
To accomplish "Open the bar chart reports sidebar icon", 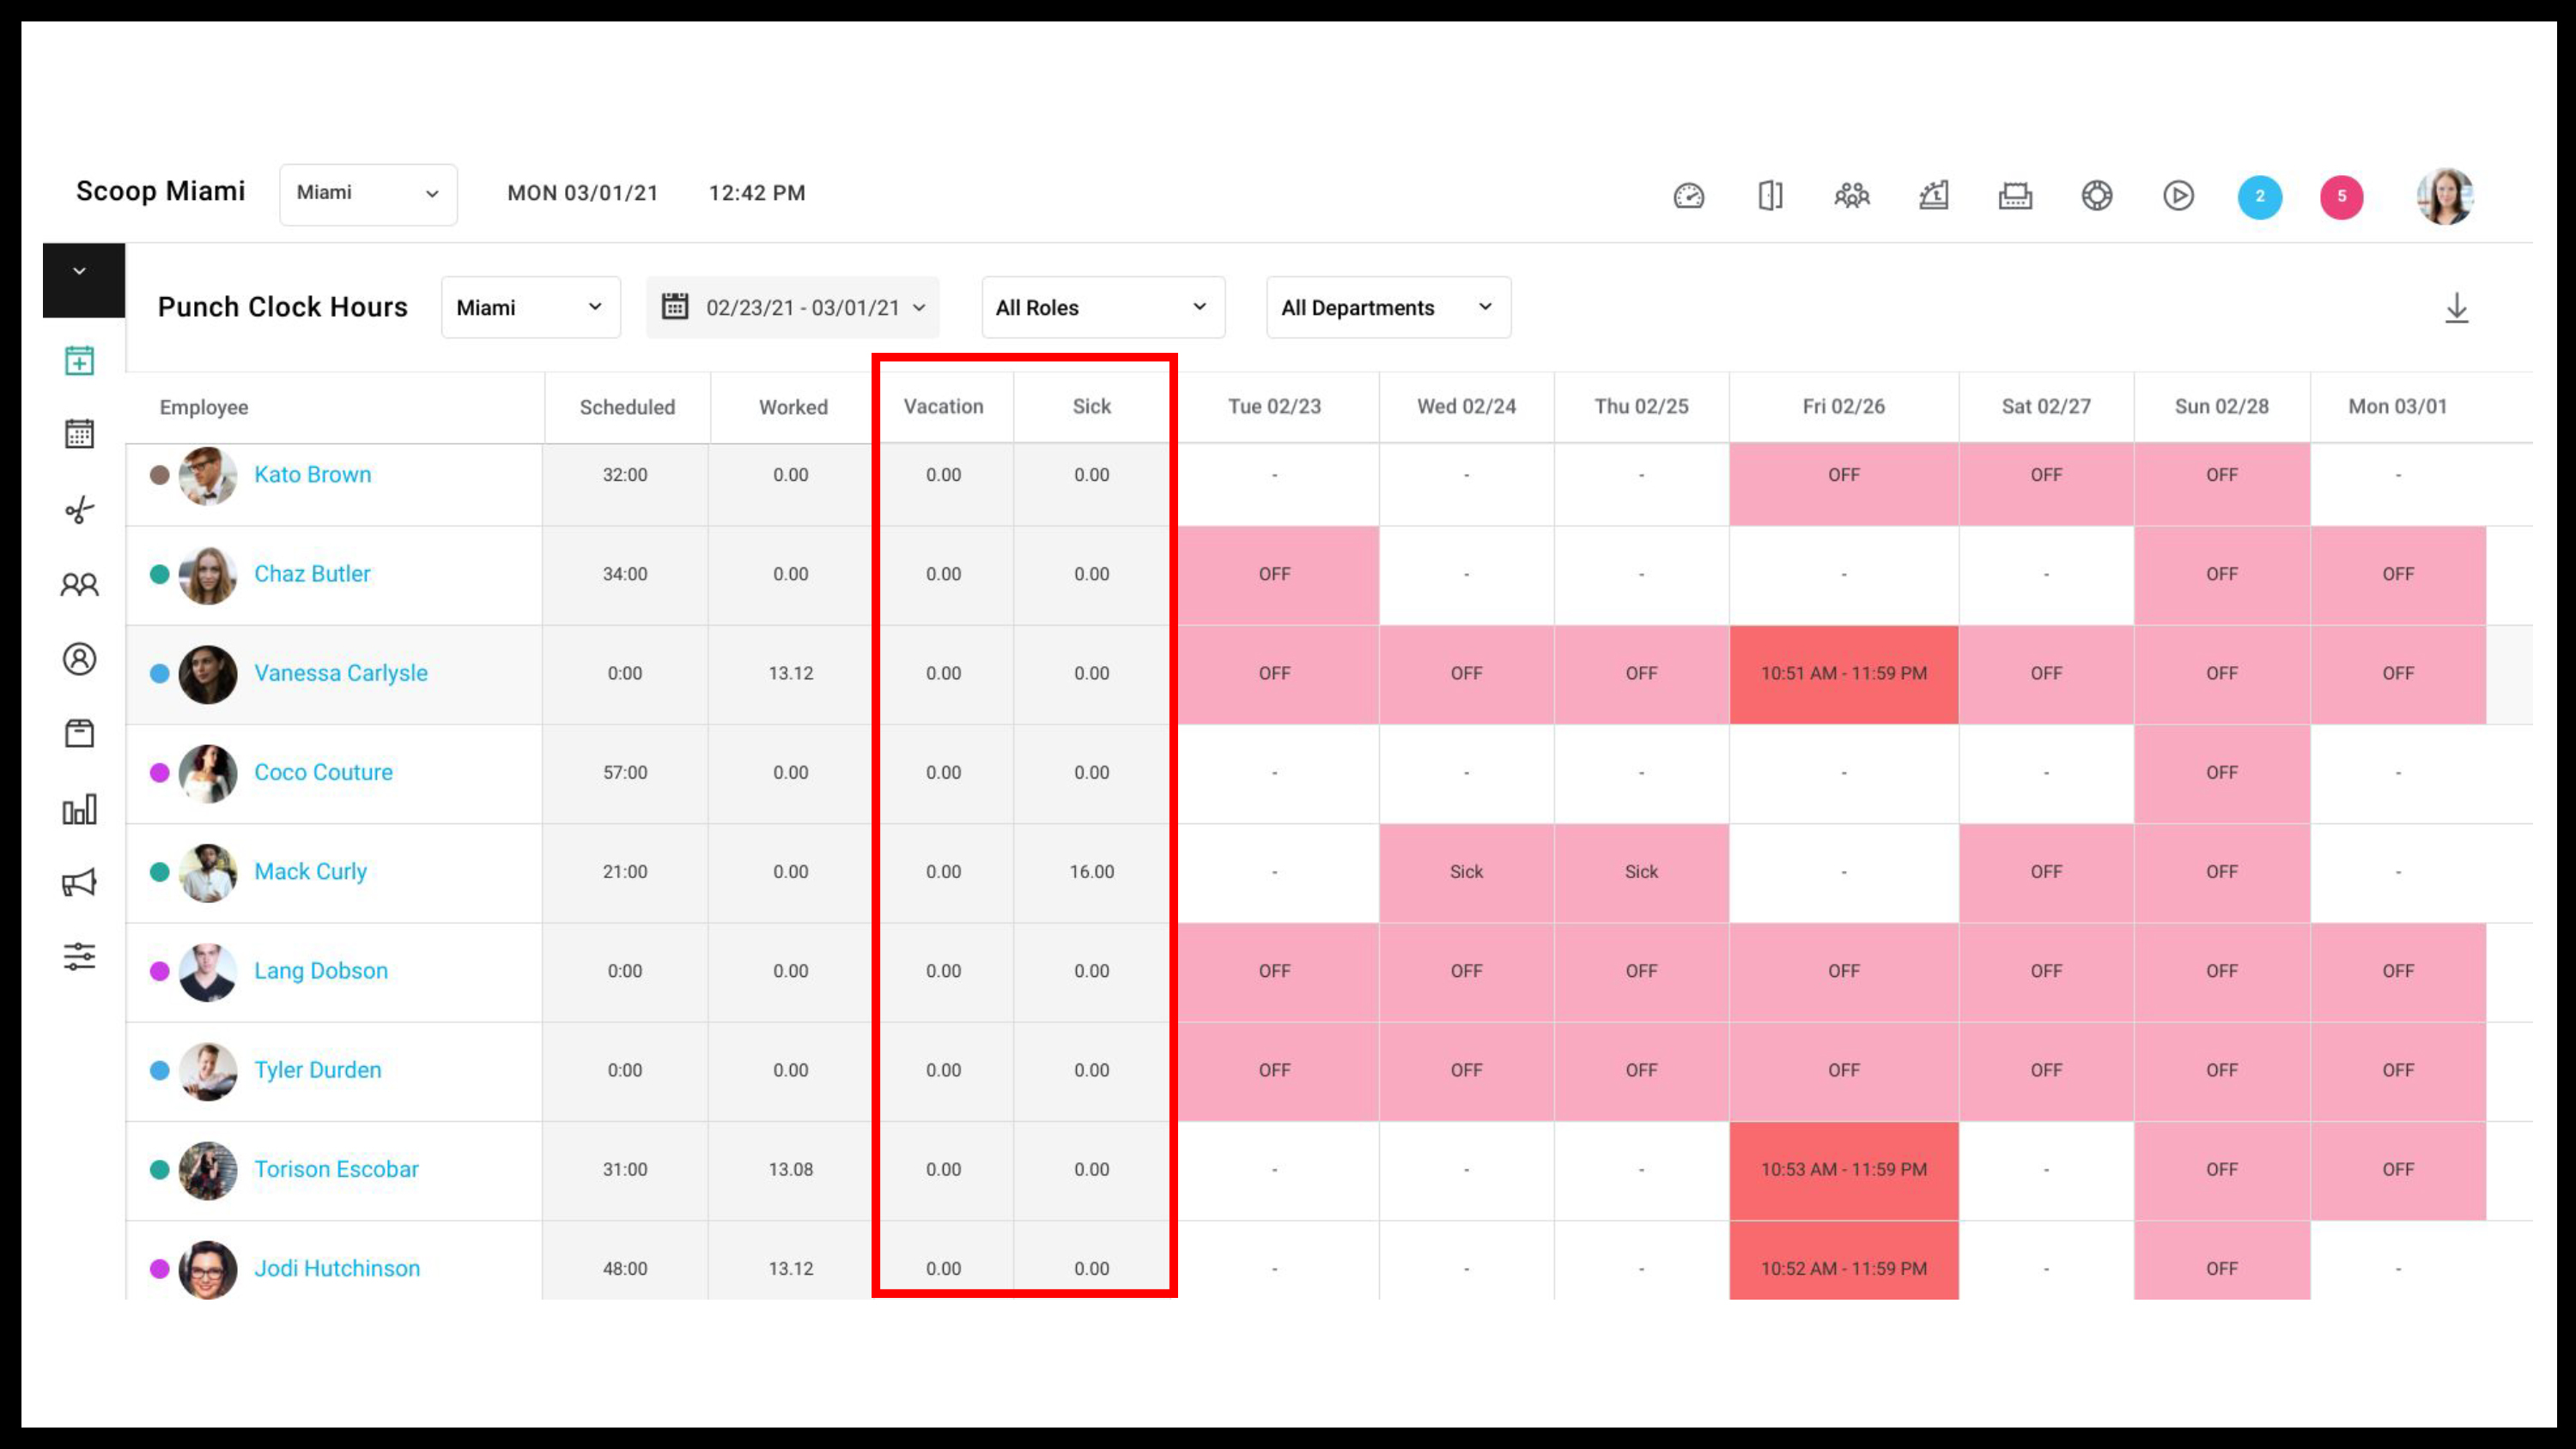I will 80,808.
